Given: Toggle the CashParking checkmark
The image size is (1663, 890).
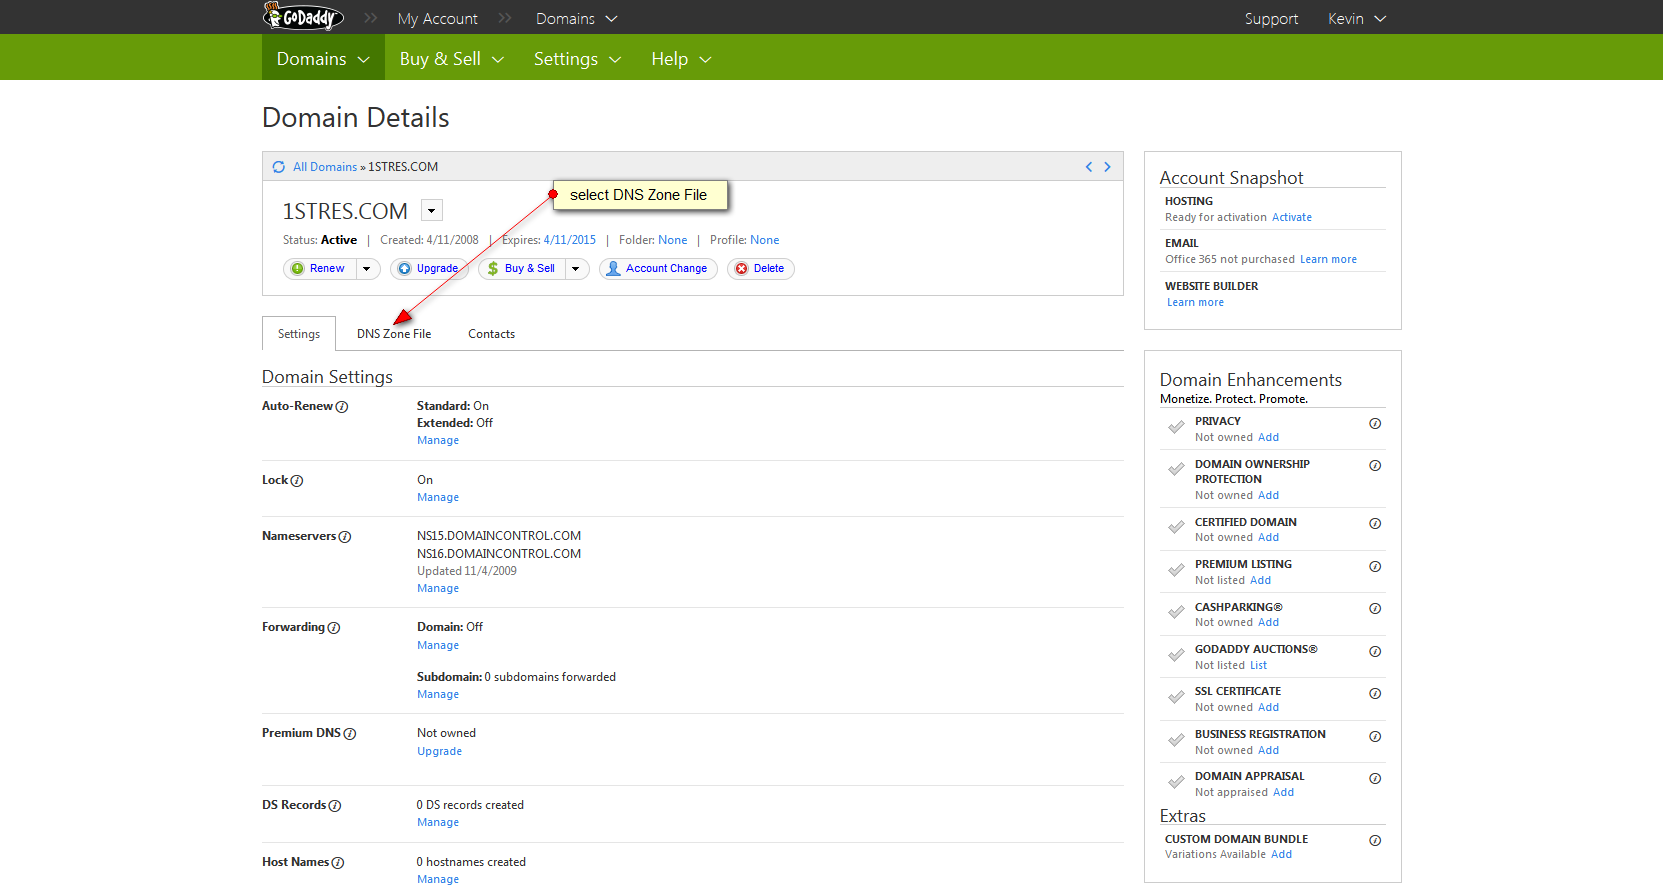Looking at the screenshot, I should point(1176,613).
